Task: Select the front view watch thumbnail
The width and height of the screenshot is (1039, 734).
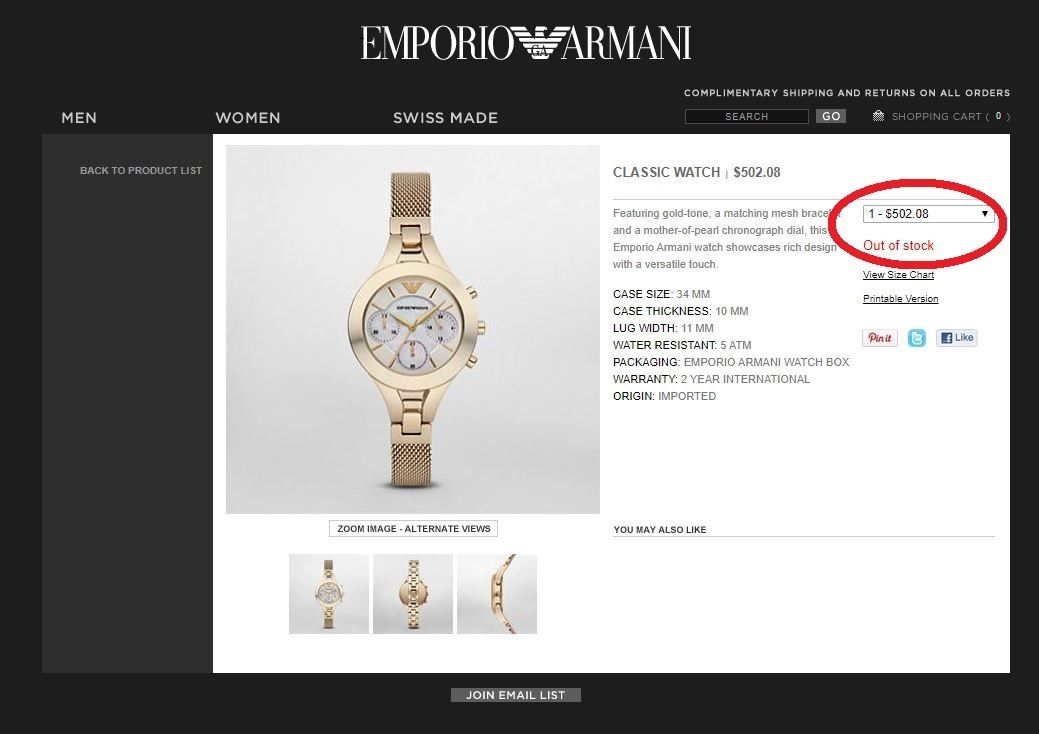Action: tap(329, 594)
